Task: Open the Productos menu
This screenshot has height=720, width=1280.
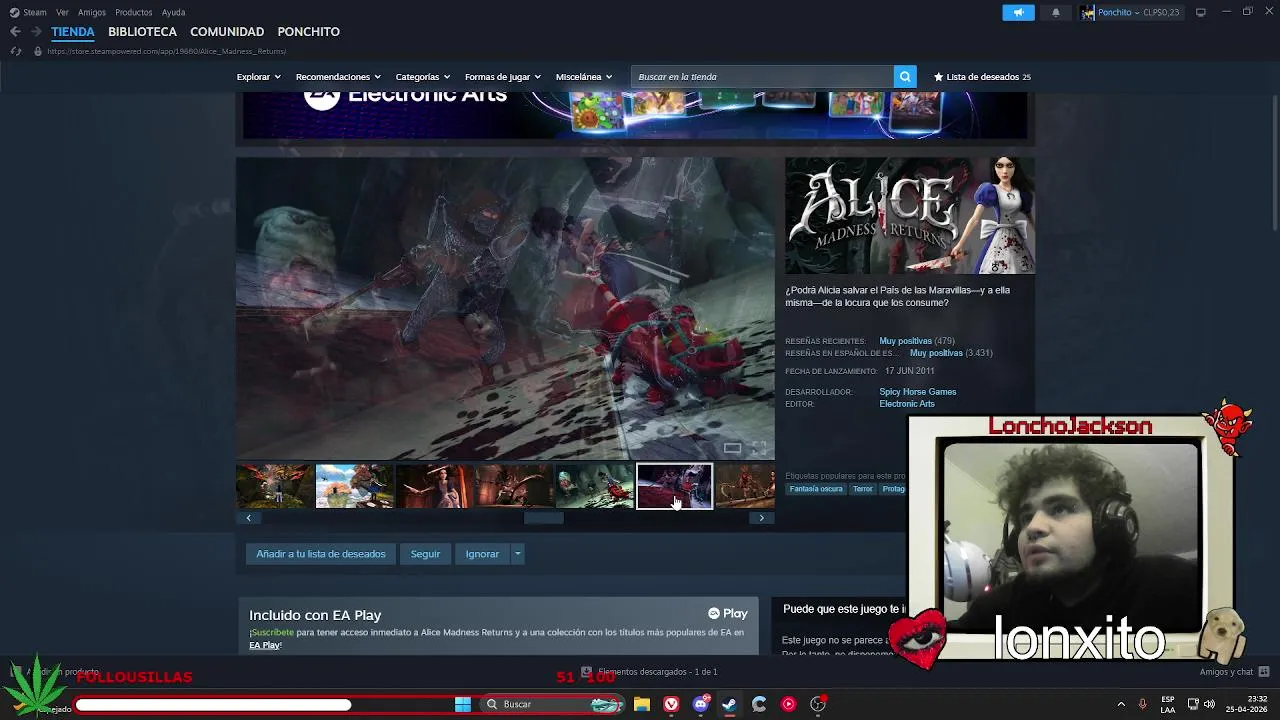Action: coord(134,12)
